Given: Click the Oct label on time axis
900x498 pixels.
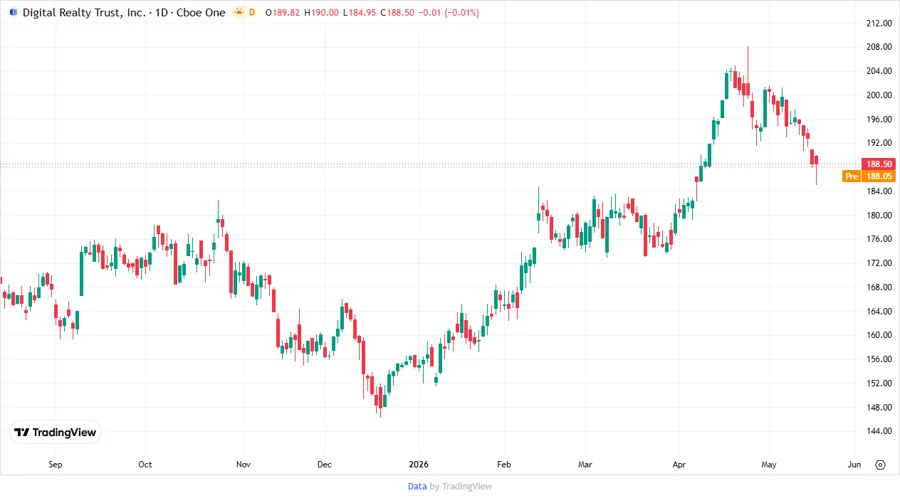Looking at the screenshot, I should click(145, 464).
